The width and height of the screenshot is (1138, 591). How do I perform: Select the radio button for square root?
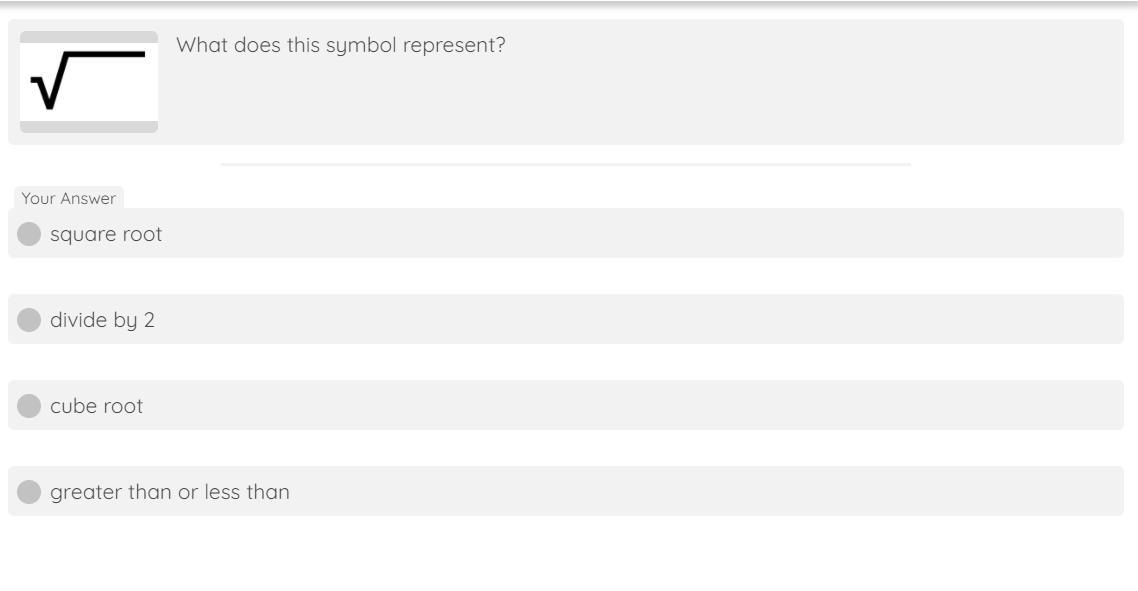click(32, 234)
